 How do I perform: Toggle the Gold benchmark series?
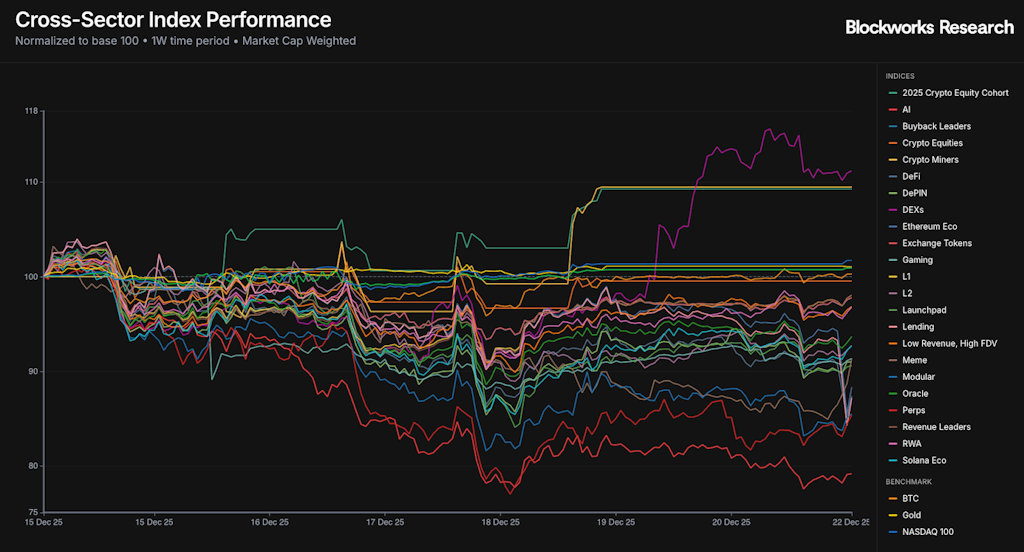point(911,515)
